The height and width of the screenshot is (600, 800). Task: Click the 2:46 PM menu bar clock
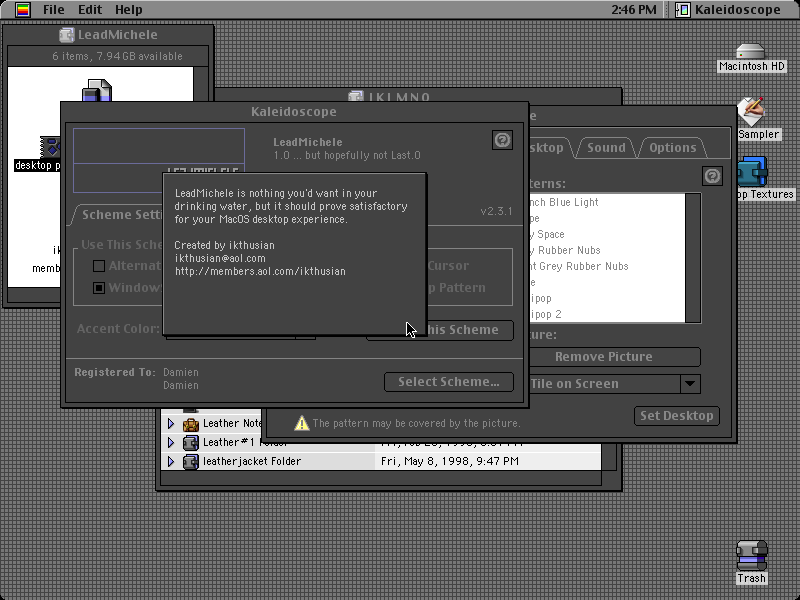[634, 10]
